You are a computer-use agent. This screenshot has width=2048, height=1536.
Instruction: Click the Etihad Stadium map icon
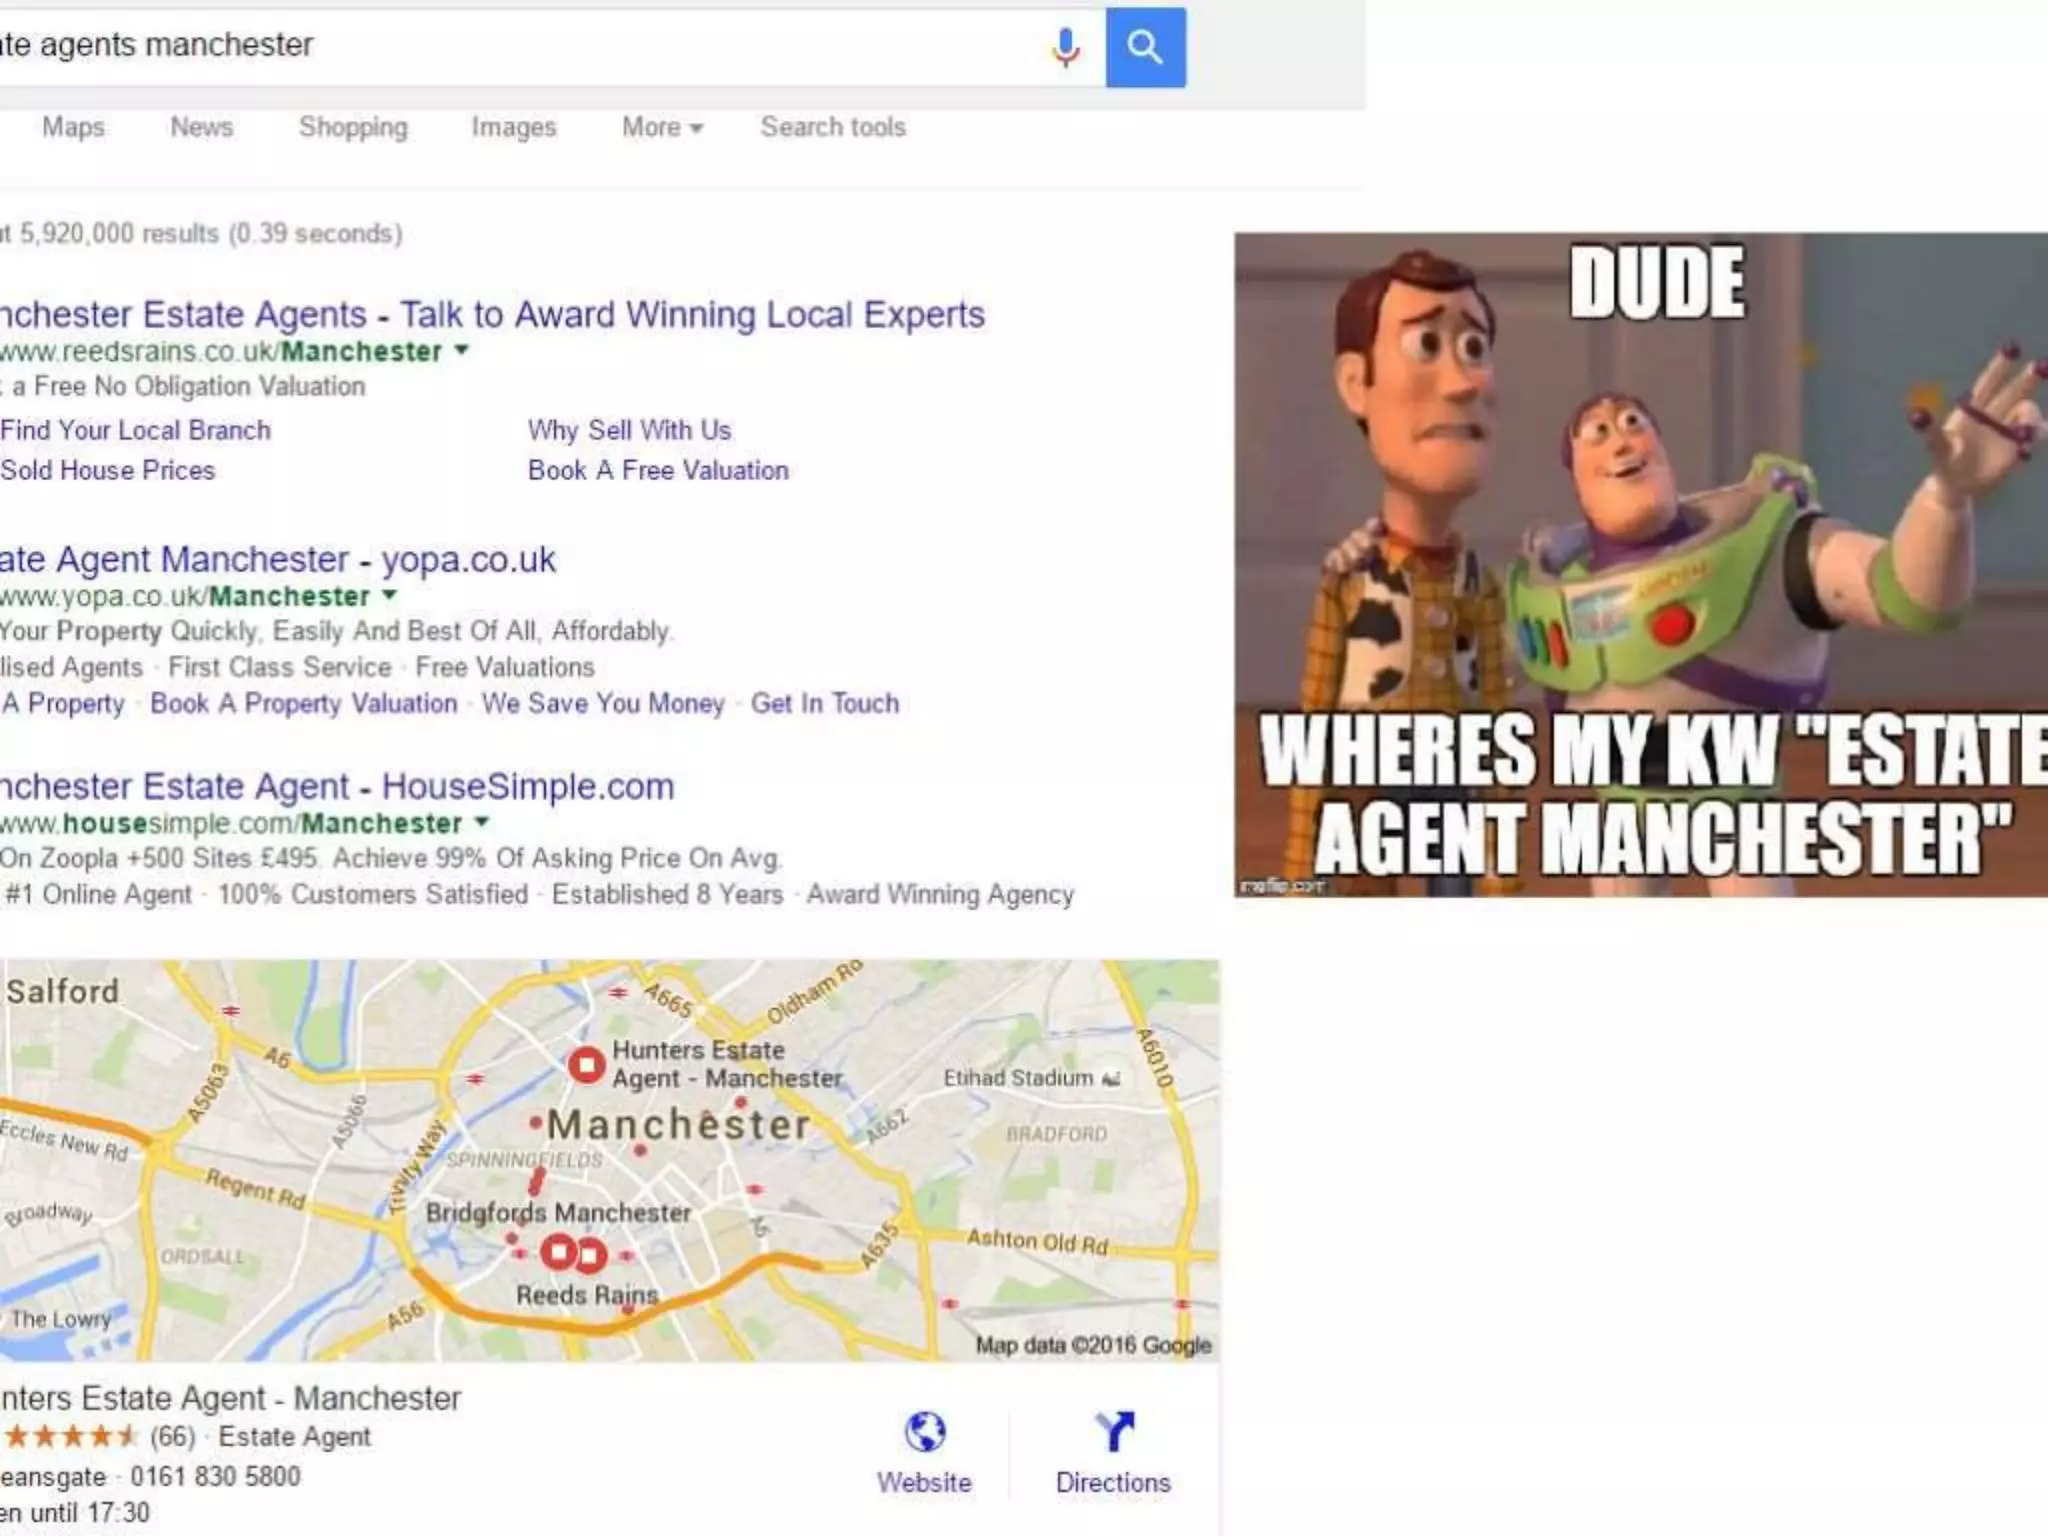(x=1110, y=1078)
